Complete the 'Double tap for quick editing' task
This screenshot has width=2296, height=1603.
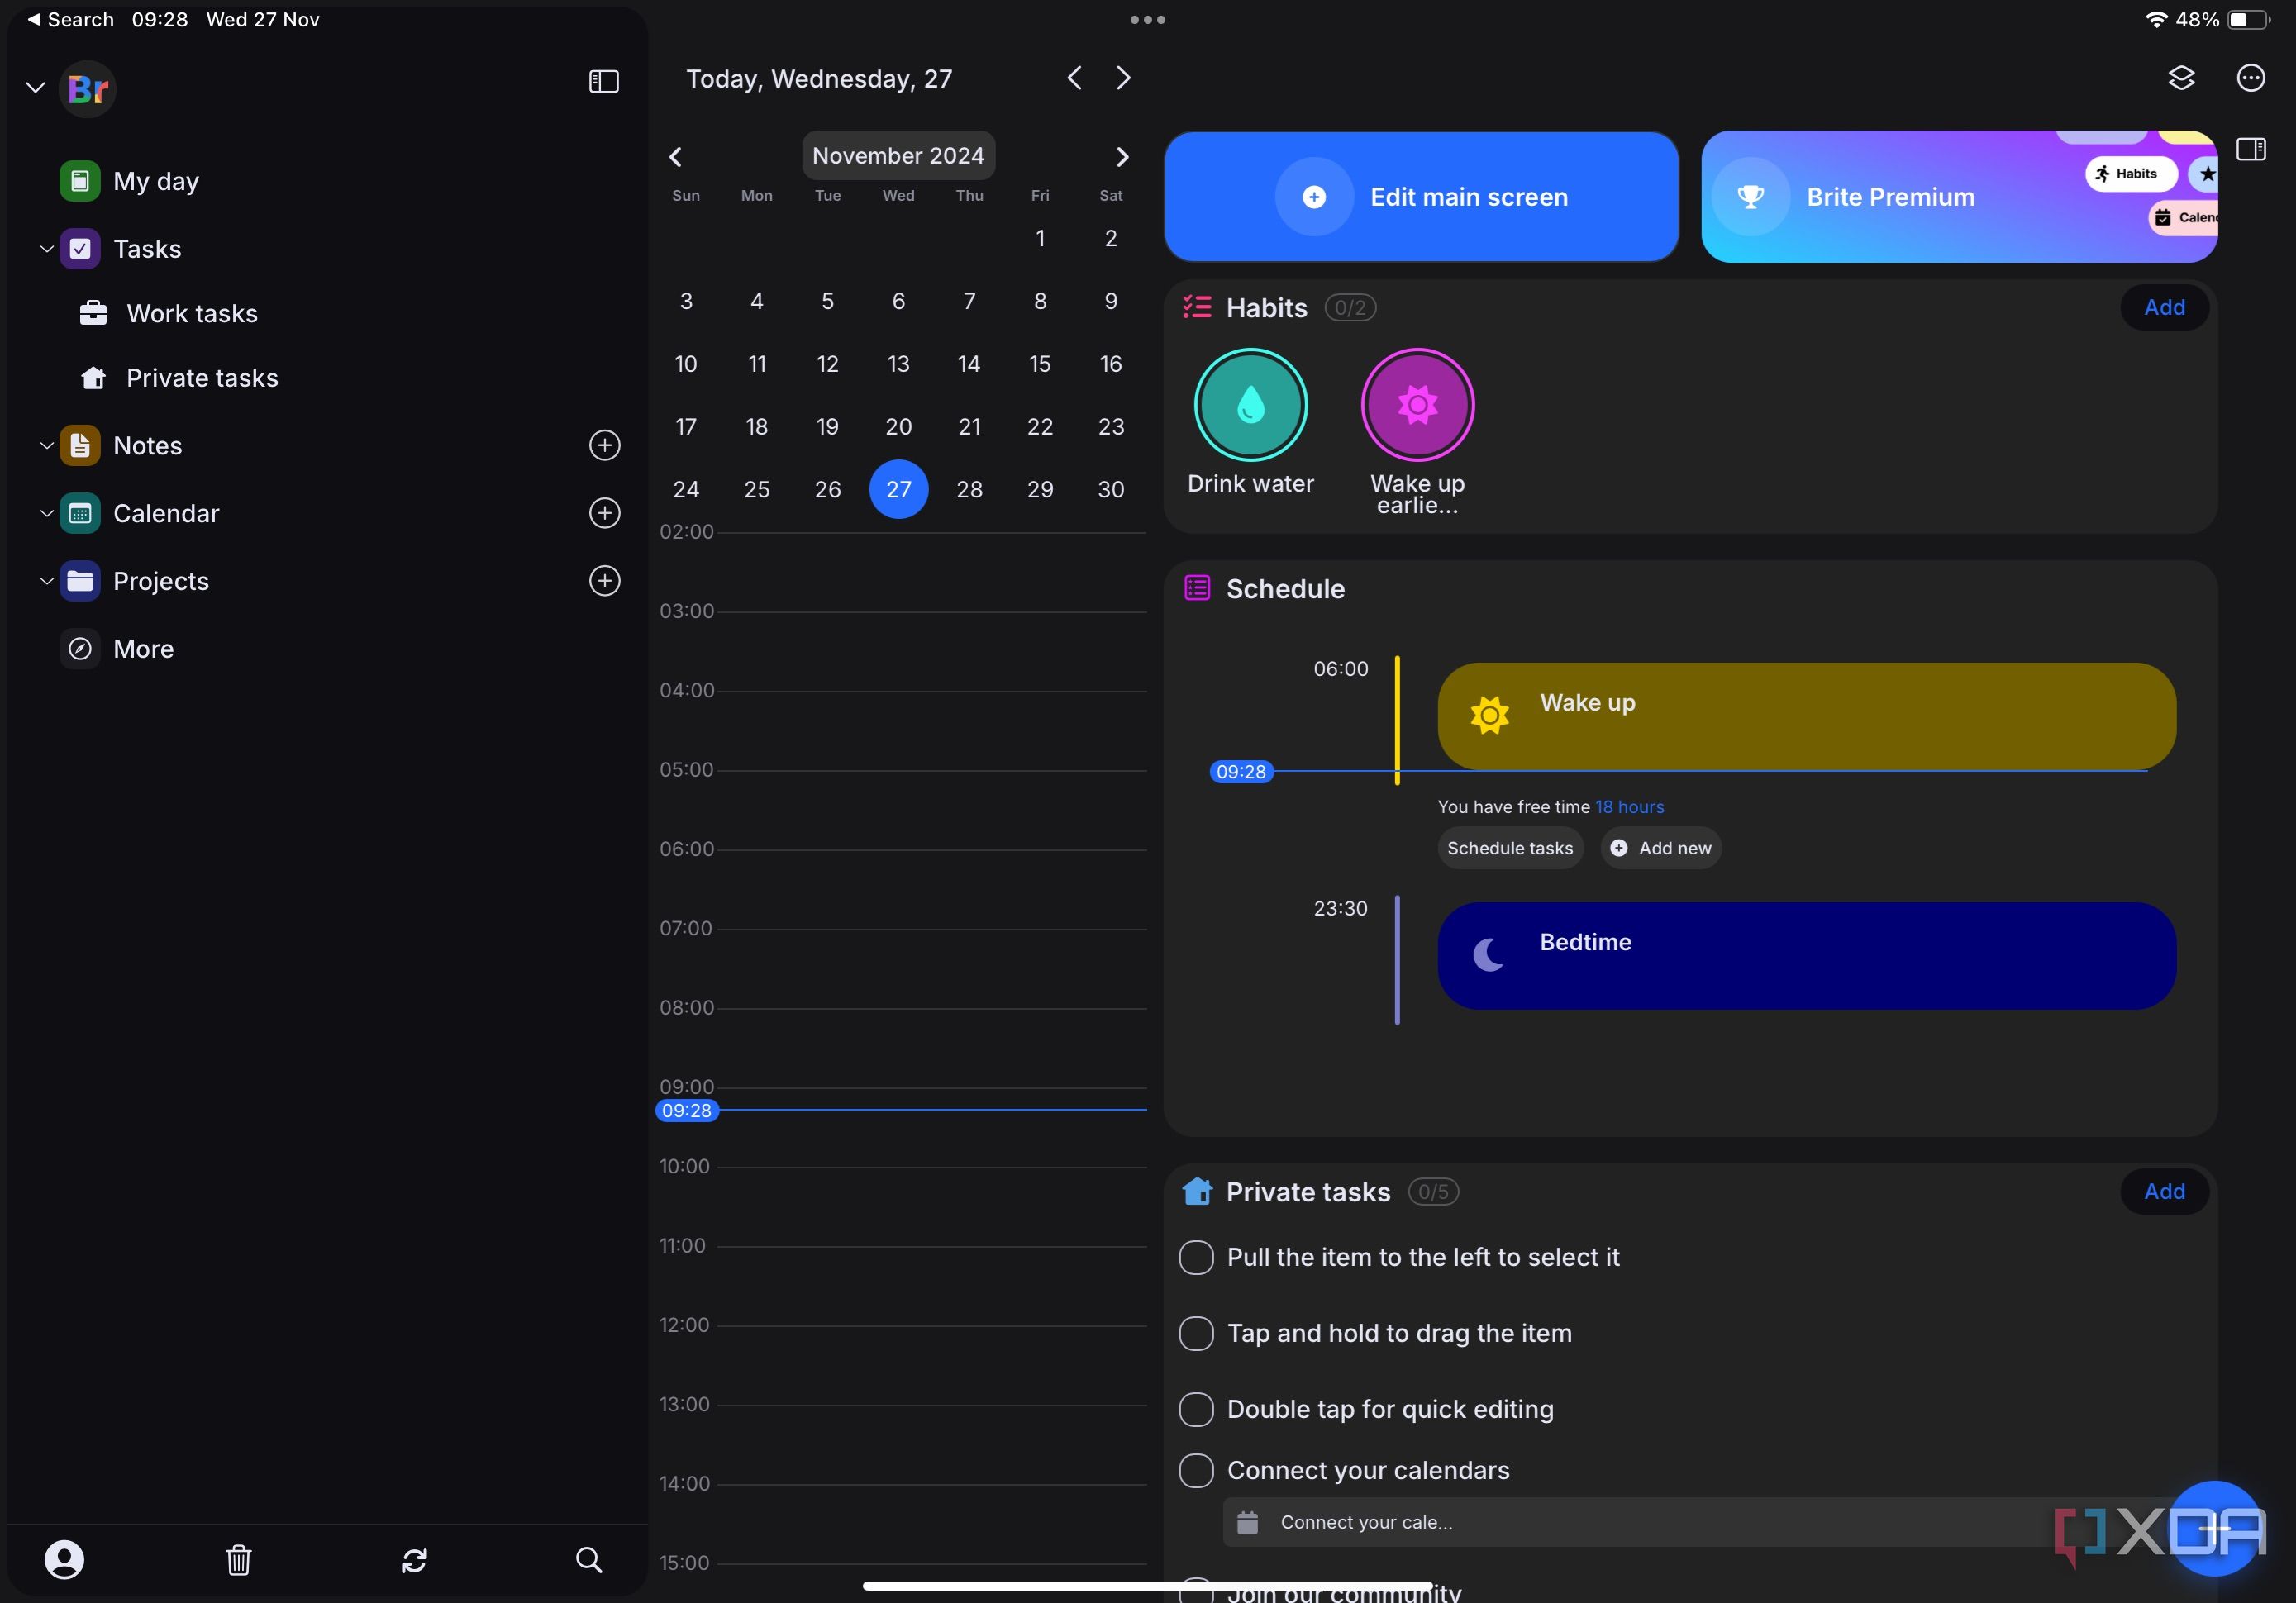[x=1196, y=1409]
